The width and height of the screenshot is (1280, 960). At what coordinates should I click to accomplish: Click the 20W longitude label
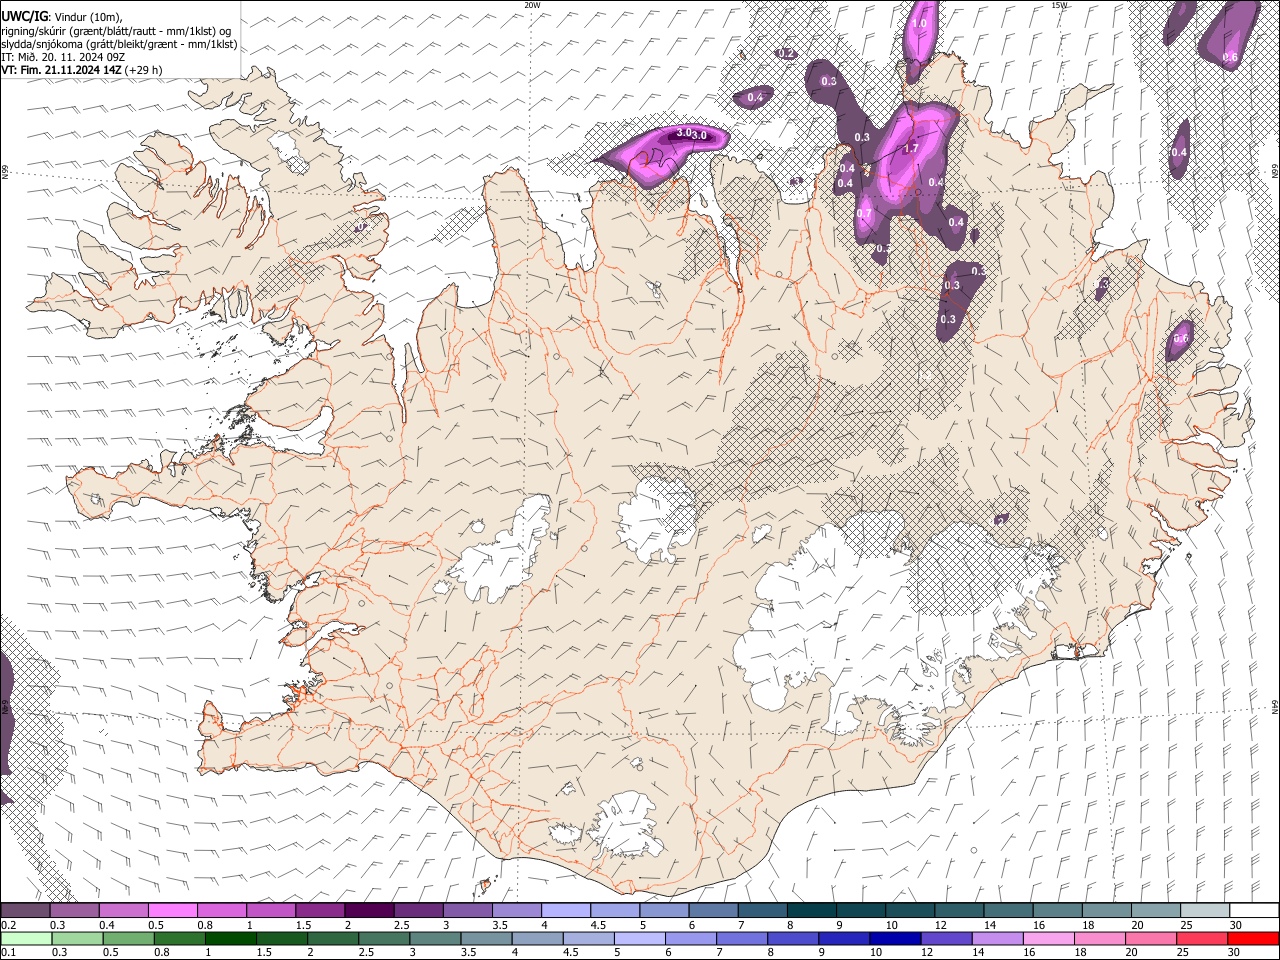click(532, 5)
